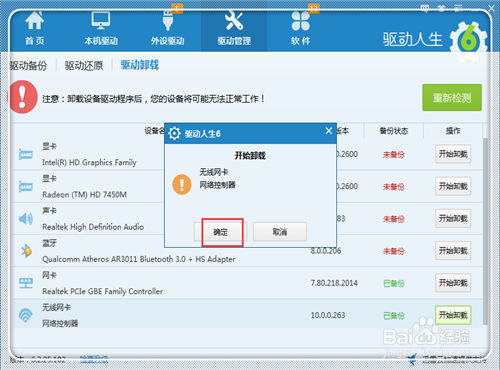Click the orange exclamation icon in dialog
Image resolution: width=500 pixels, height=370 pixels.
click(x=182, y=184)
